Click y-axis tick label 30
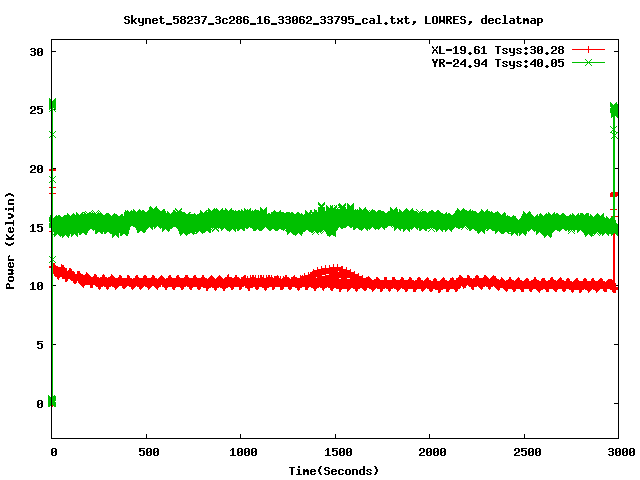 (36, 52)
